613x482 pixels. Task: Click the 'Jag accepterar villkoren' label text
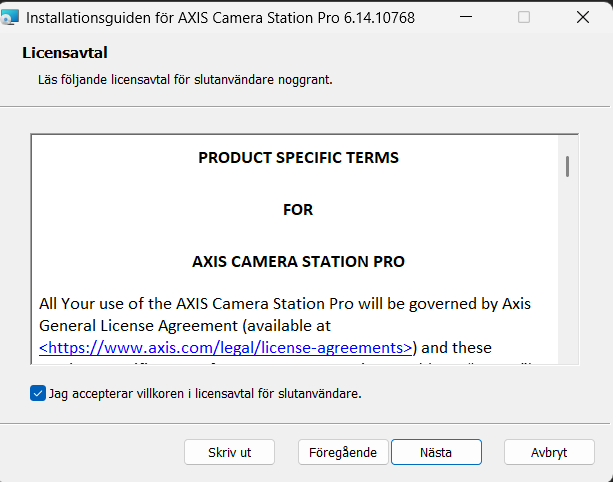[x=205, y=394]
